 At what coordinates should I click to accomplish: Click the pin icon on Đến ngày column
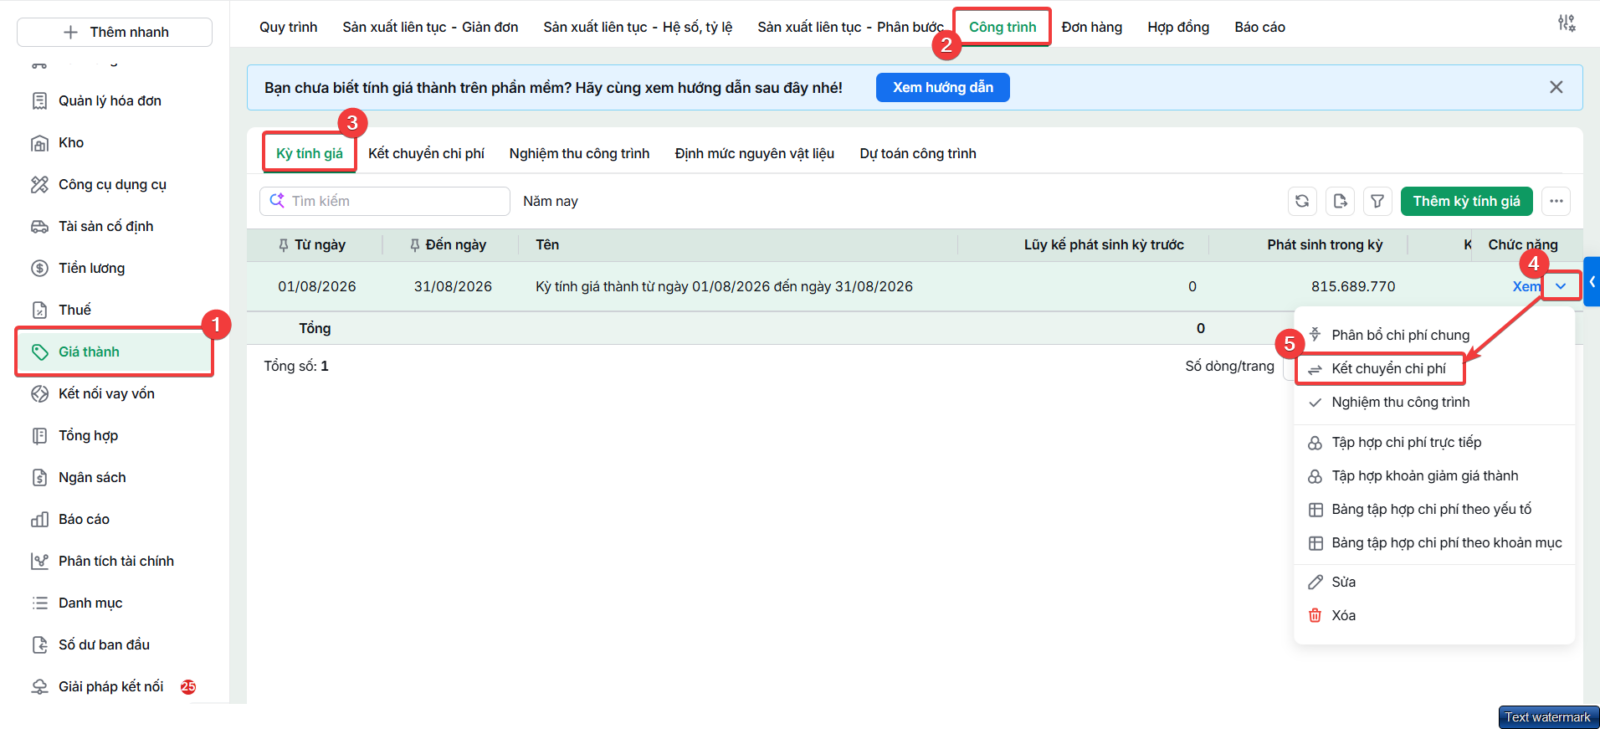pos(415,245)
